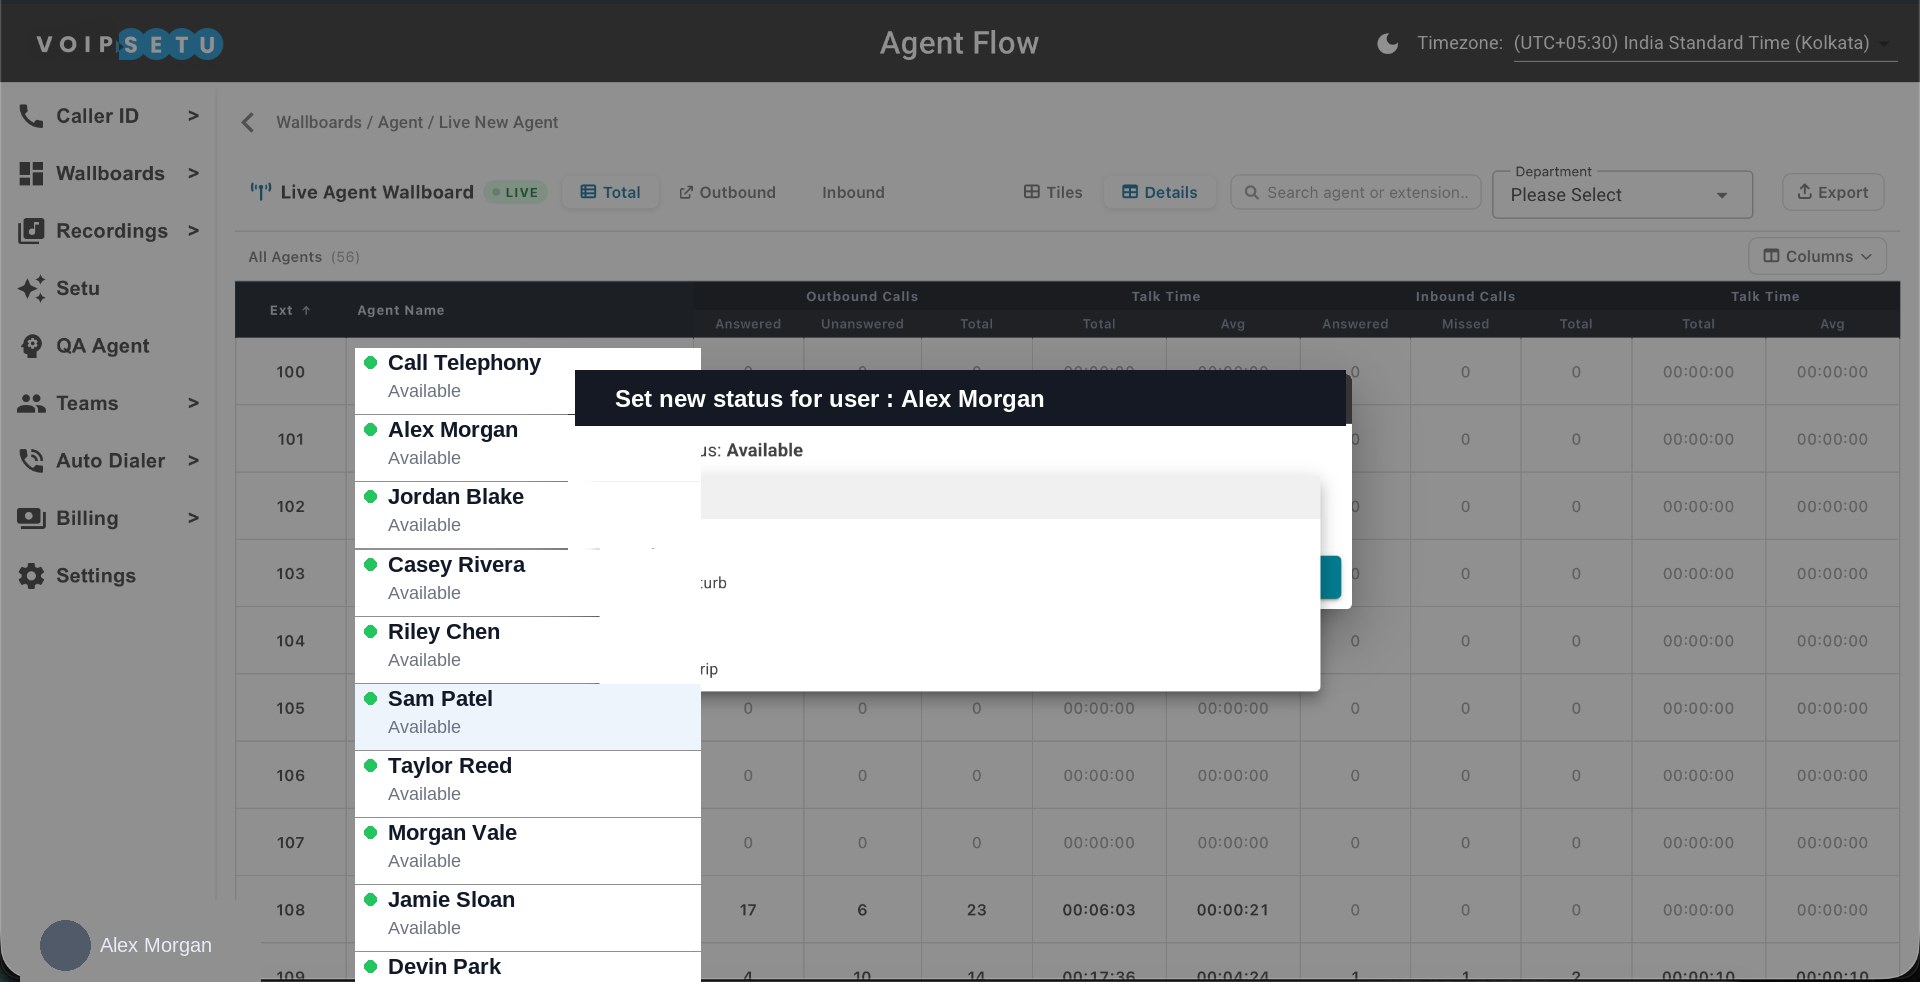
Task: Click the Teams people icon
Action: coord(31,403)
